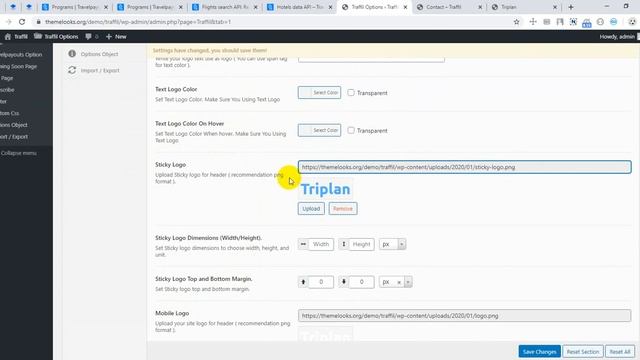The height and width of the screenshot is (360, 640).
Task: Open Import / Export section
Action: [x=100, y=70]
